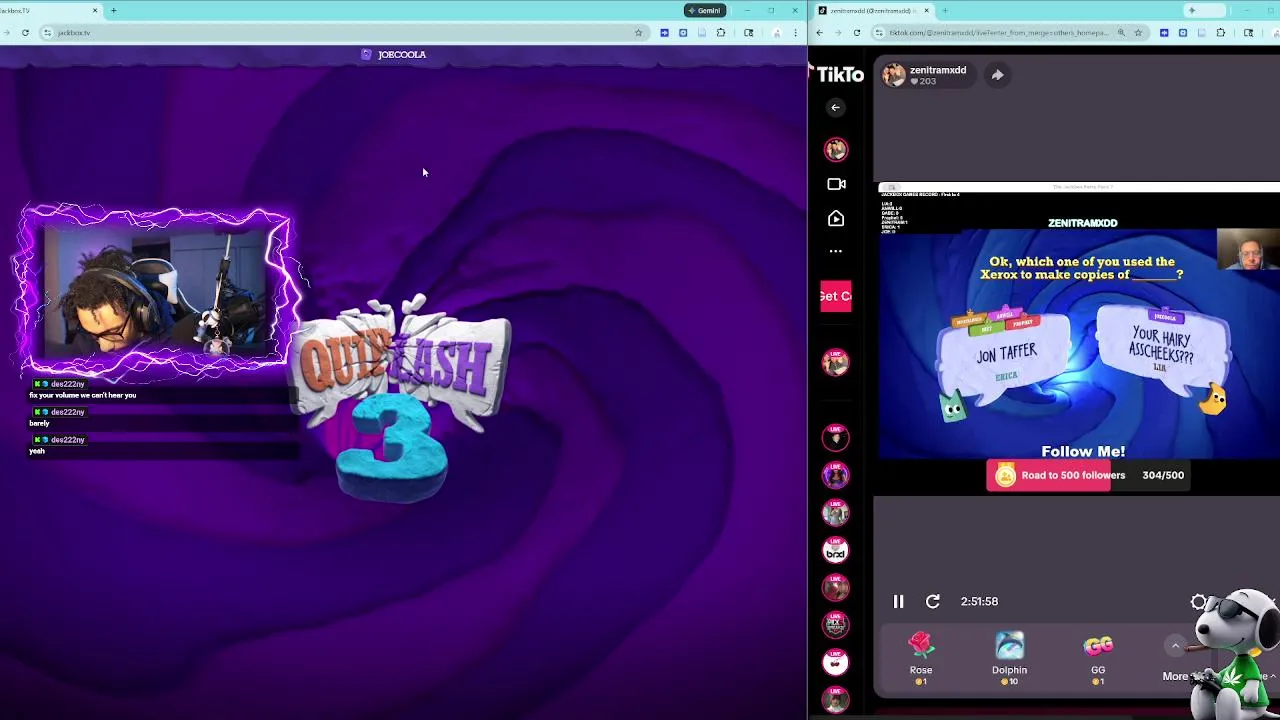The height and width of the screenshot is (720, 1280).
Task: Reload the TikTok live player
Action: tap(932, 601)
